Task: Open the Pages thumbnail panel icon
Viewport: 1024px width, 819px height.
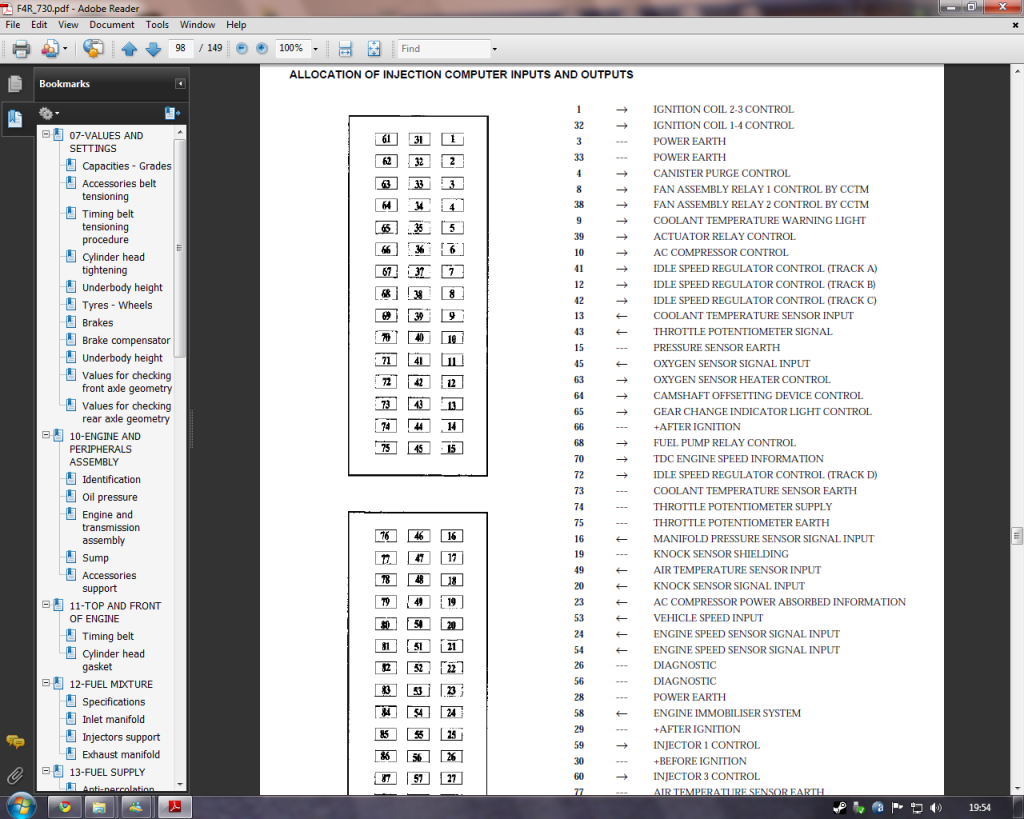Action: click(14, 84)
